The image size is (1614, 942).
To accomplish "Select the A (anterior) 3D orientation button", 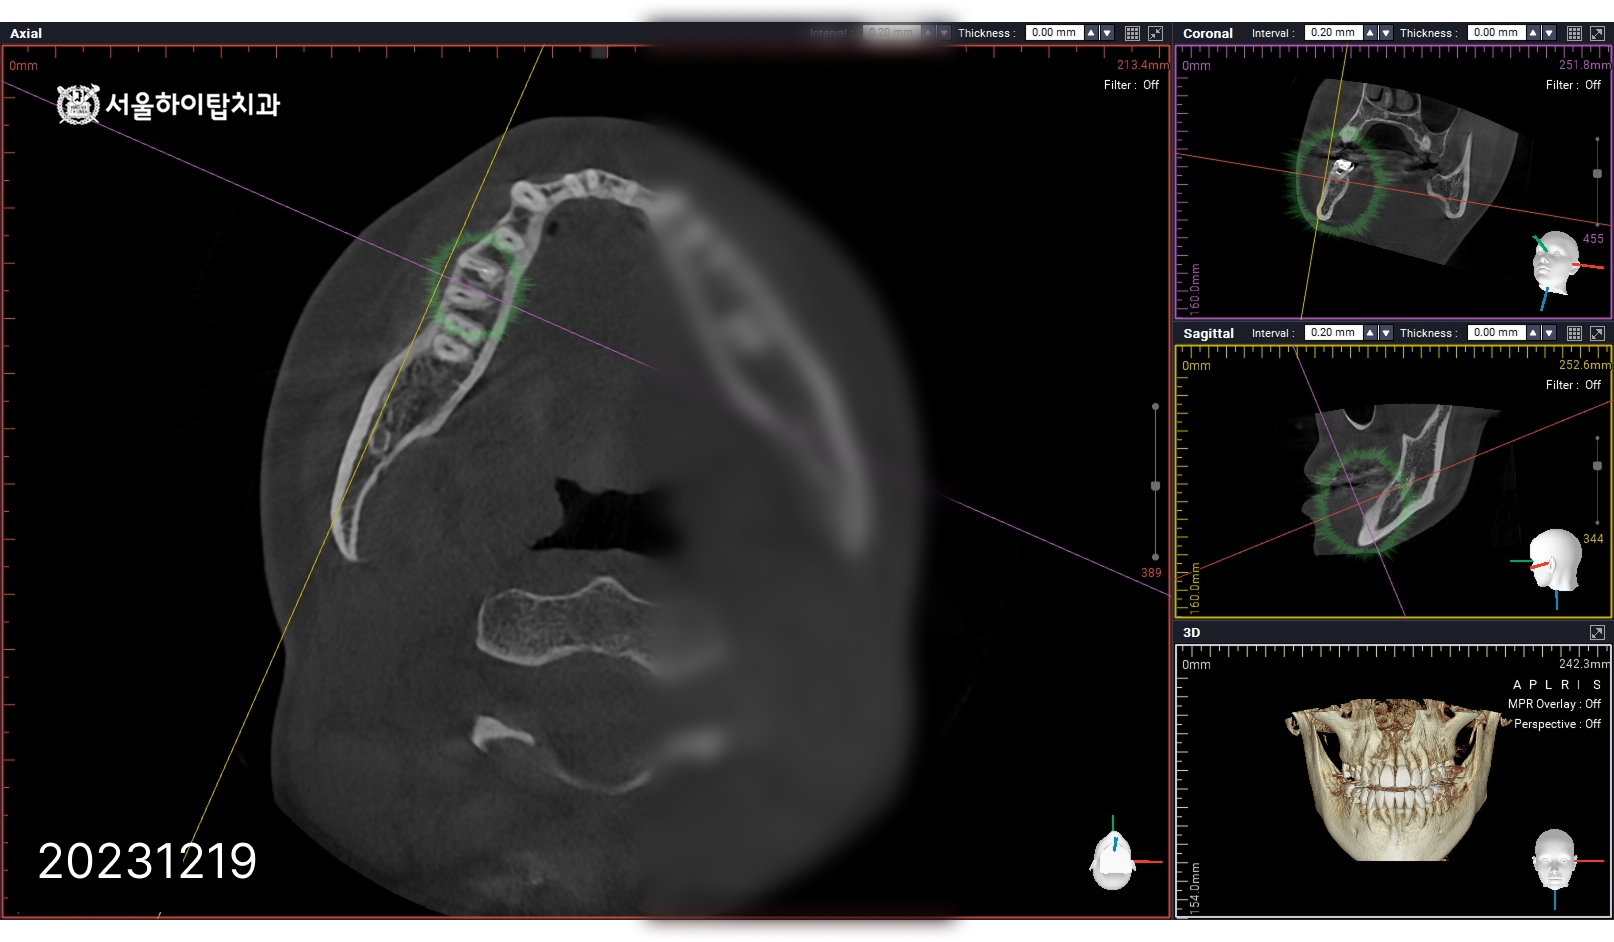I will [1517, 685].
